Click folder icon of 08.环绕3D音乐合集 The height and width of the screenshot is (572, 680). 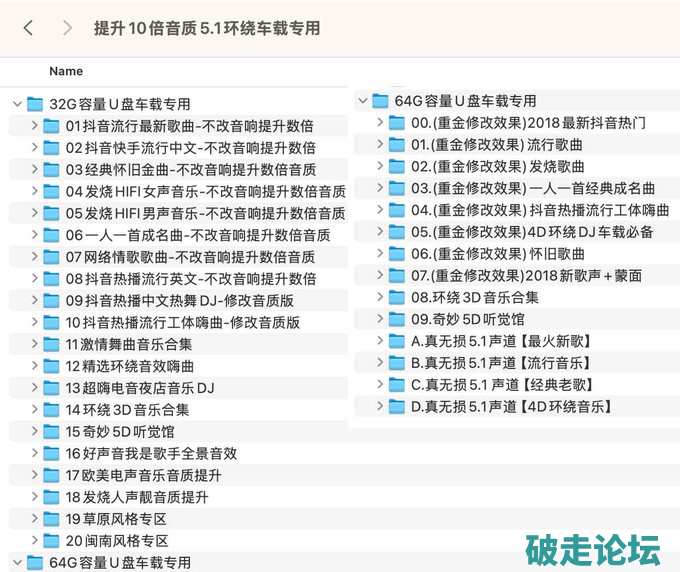[397, 297]
